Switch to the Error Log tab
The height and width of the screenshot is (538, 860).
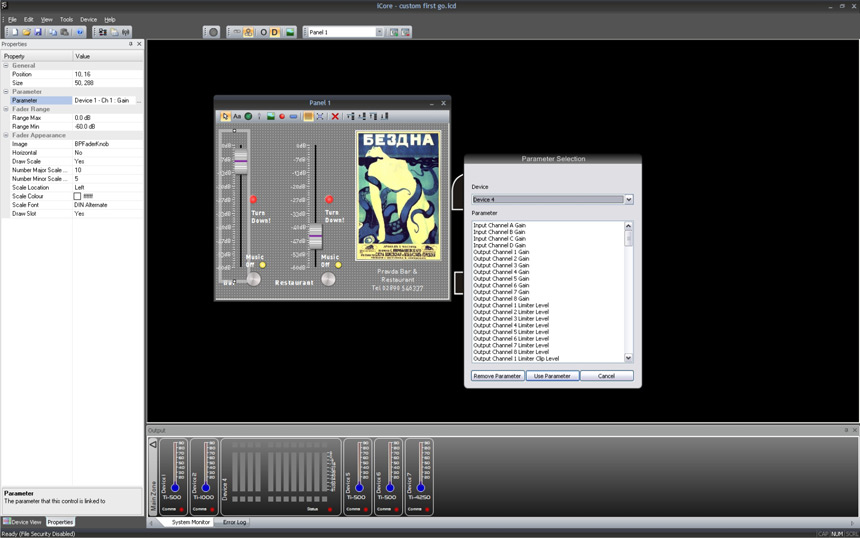[x=234, y=522]
